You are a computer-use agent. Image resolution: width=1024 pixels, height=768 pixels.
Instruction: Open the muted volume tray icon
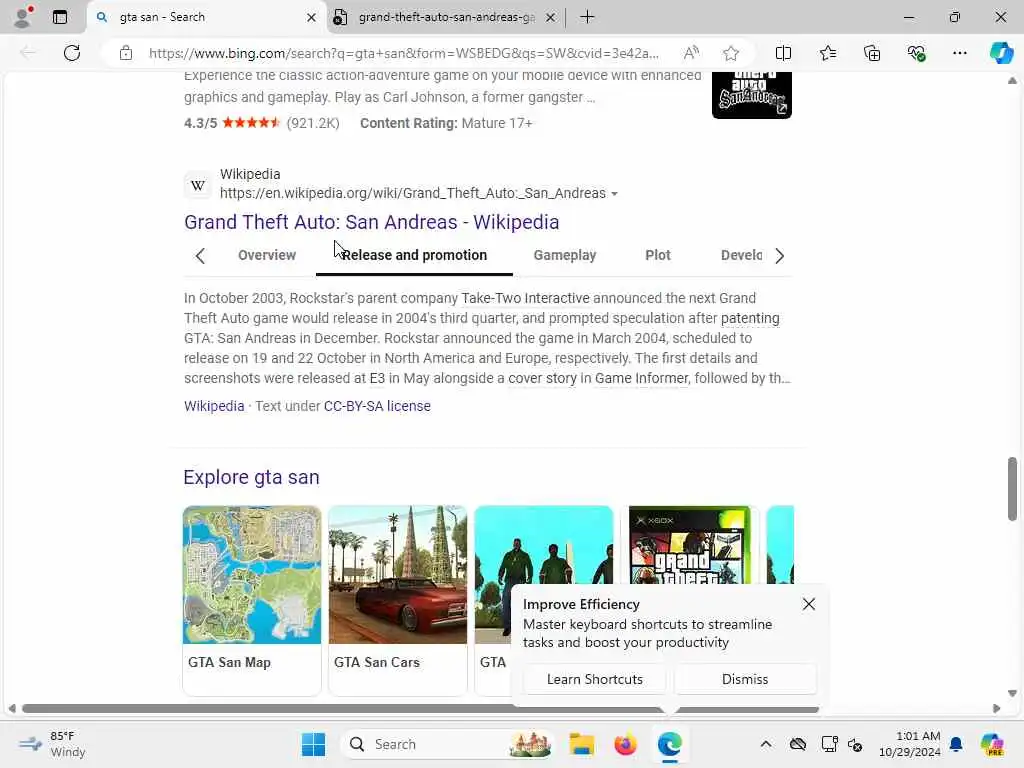coord(855,744)
